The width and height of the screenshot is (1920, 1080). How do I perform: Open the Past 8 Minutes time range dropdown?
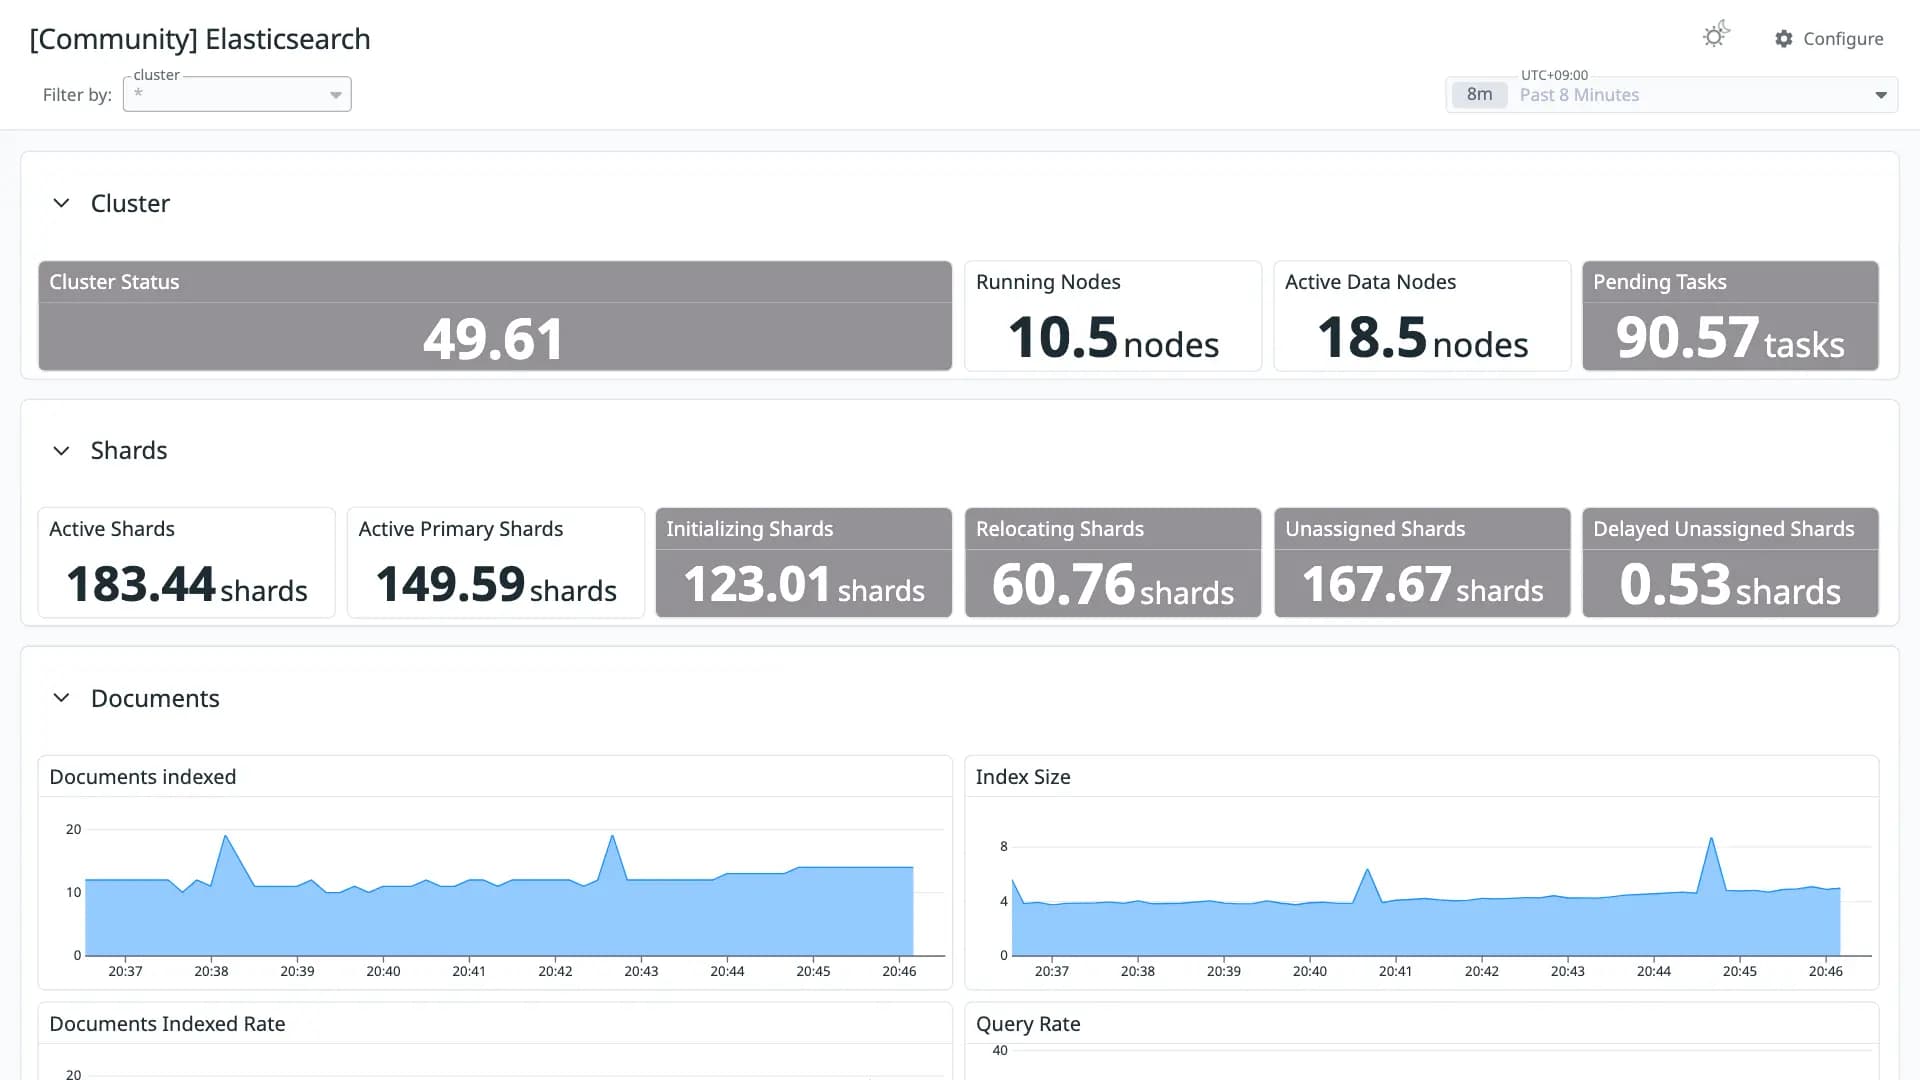tap(1671, 95)
